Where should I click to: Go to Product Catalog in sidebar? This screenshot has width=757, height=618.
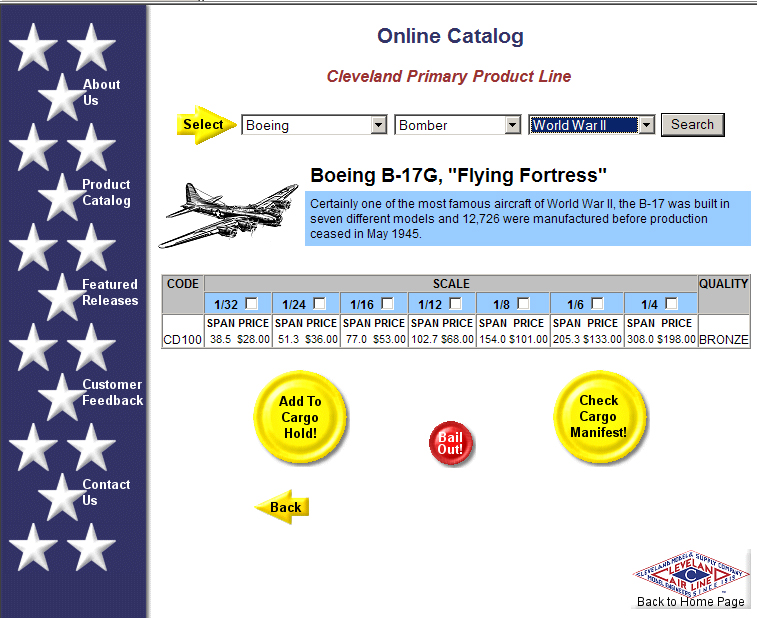click(x=106, y=192)
